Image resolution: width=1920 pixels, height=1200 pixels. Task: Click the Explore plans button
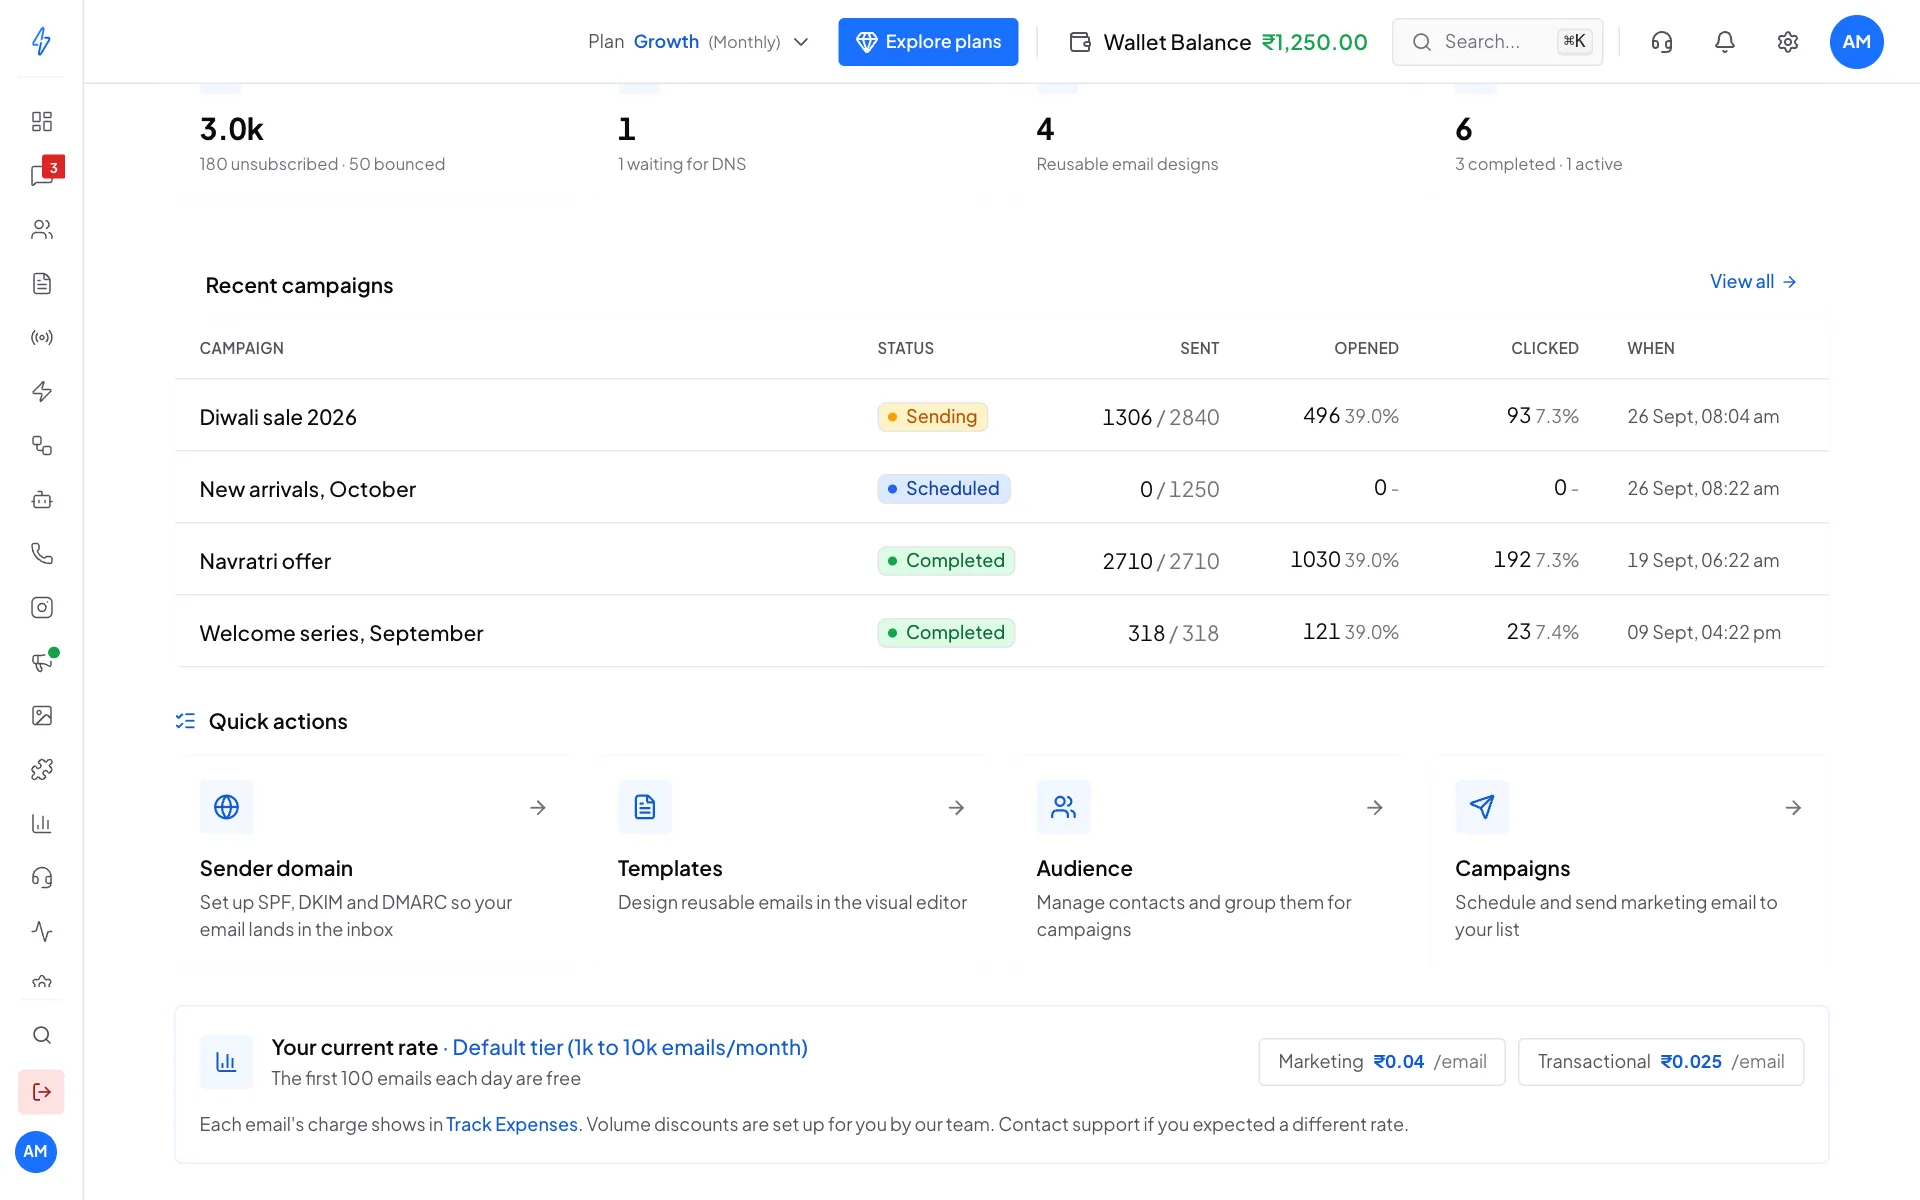tap(928, 42)
